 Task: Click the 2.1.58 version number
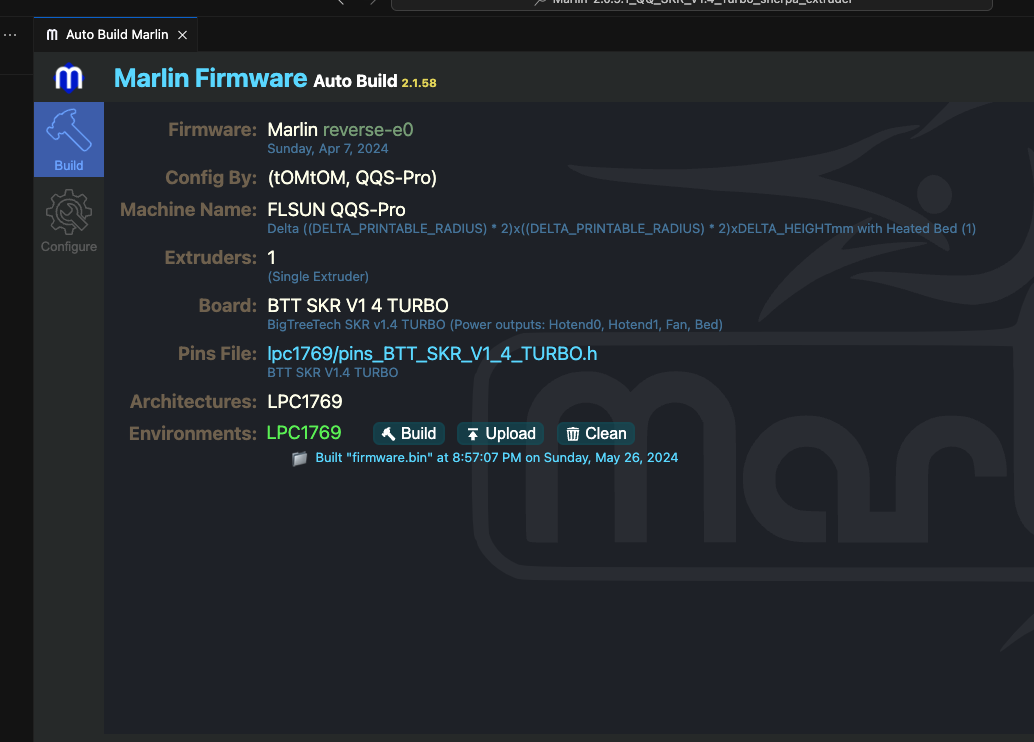click(x=419, y=83)
